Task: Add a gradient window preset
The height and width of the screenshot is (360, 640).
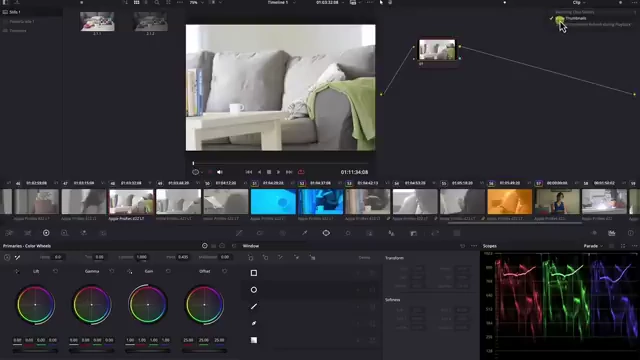Action: pos(312,258)
